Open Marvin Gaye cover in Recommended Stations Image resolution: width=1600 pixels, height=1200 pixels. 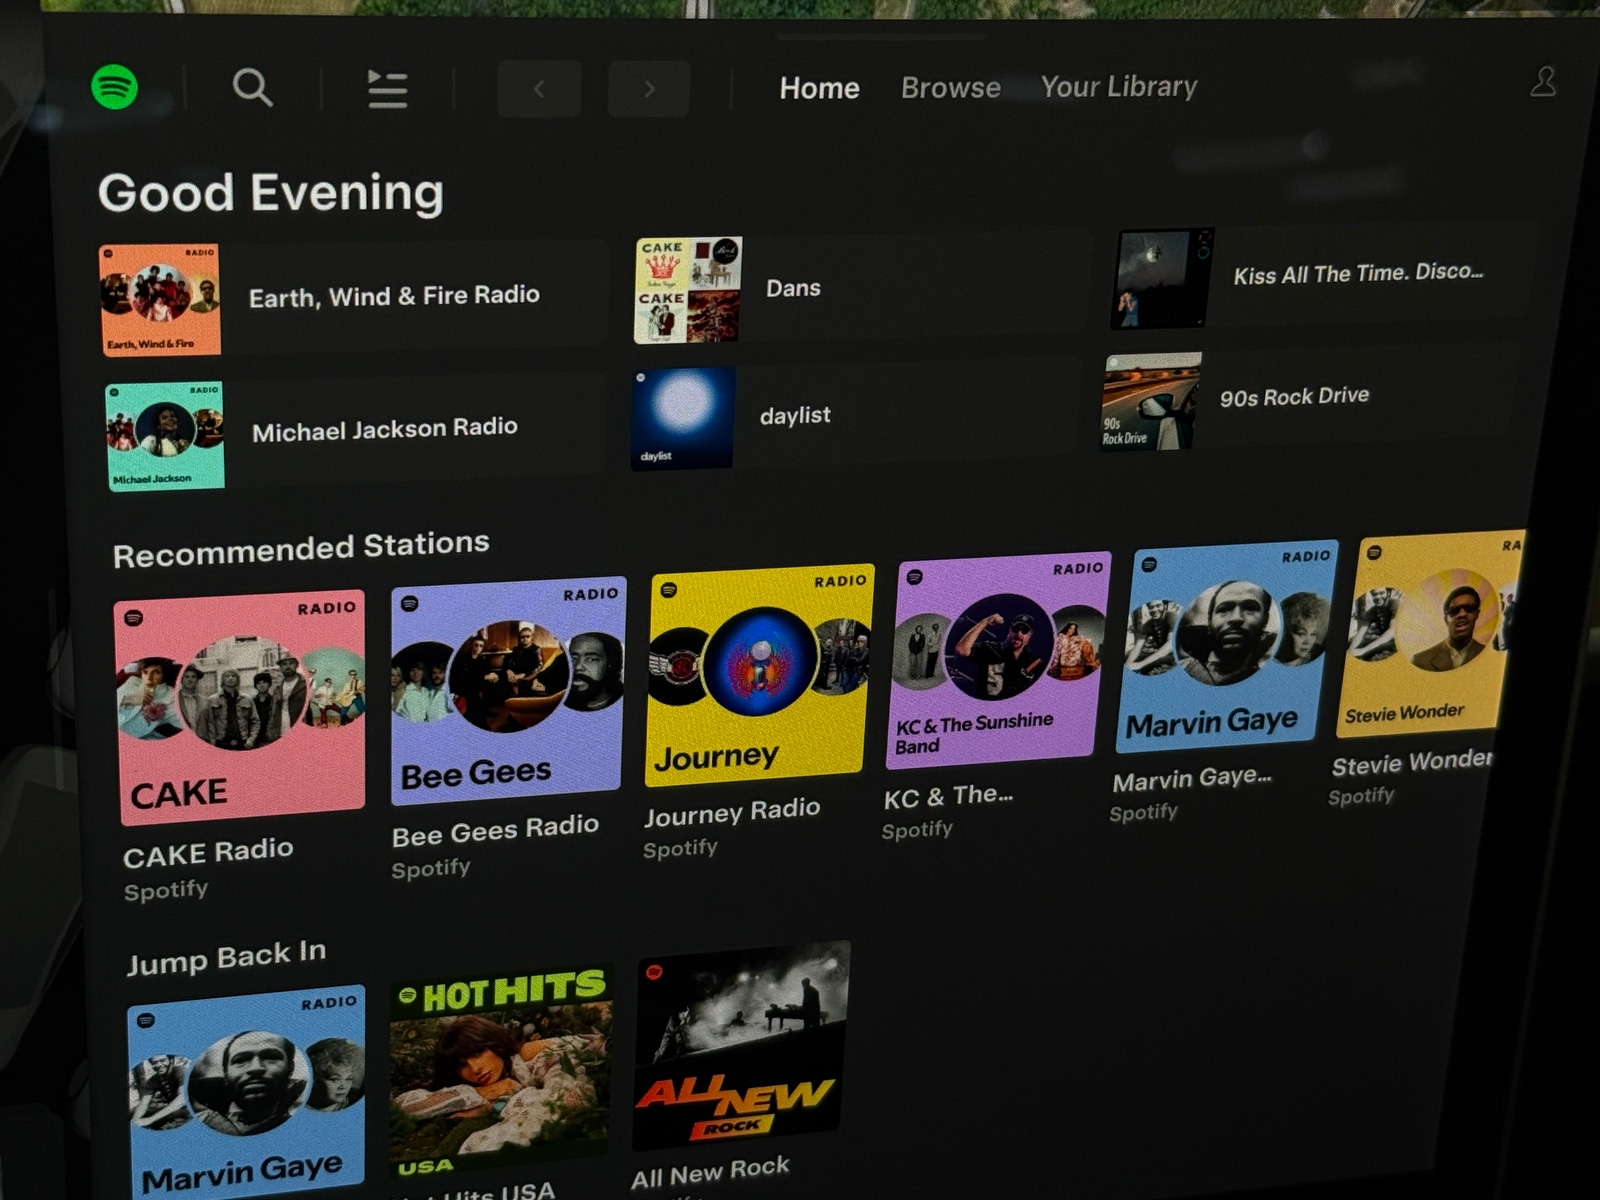point(1227,647)
